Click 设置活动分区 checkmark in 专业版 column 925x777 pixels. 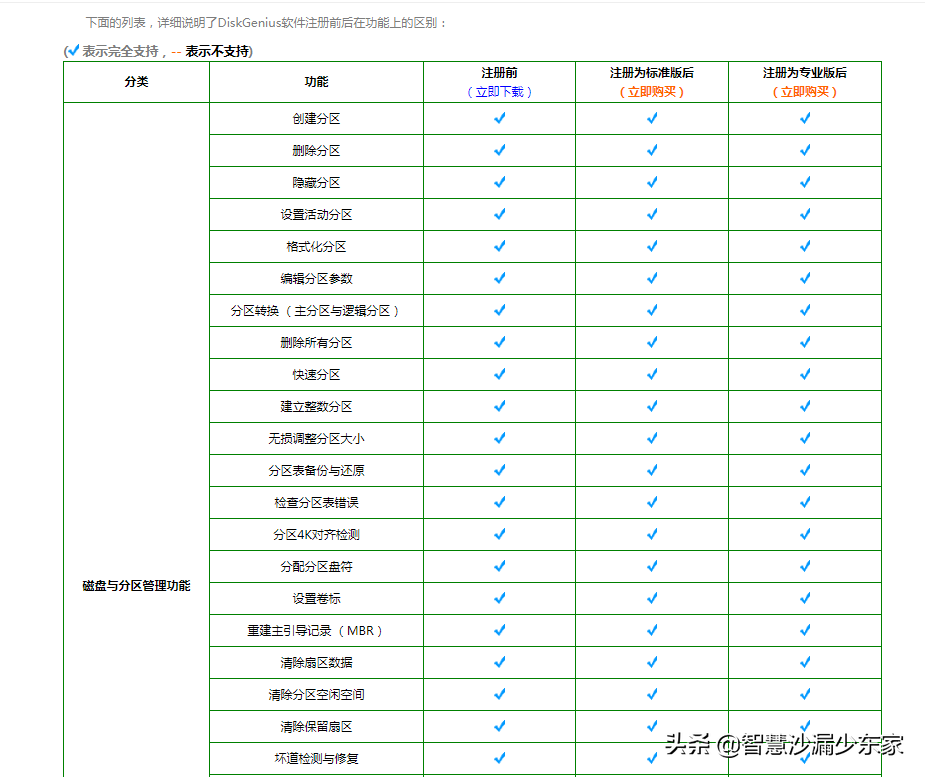tap(805, 214)
